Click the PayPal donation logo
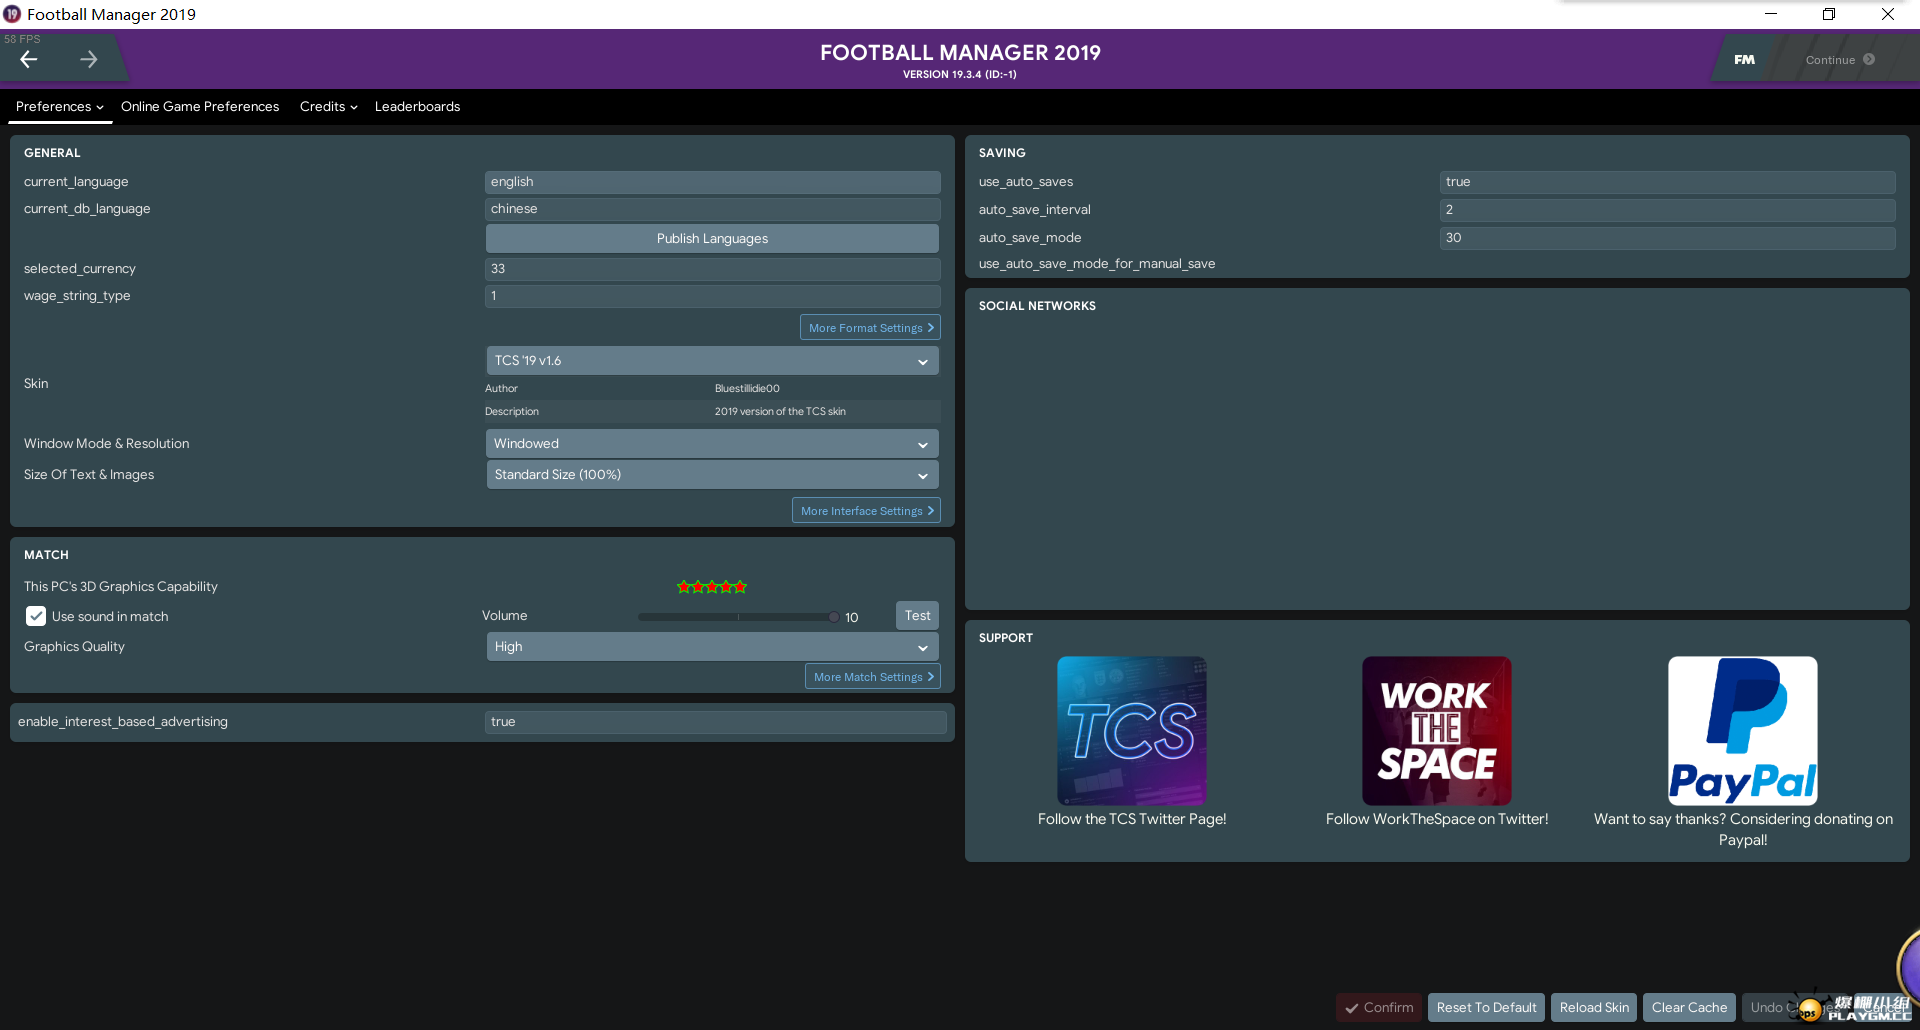 click(1742, 730)
